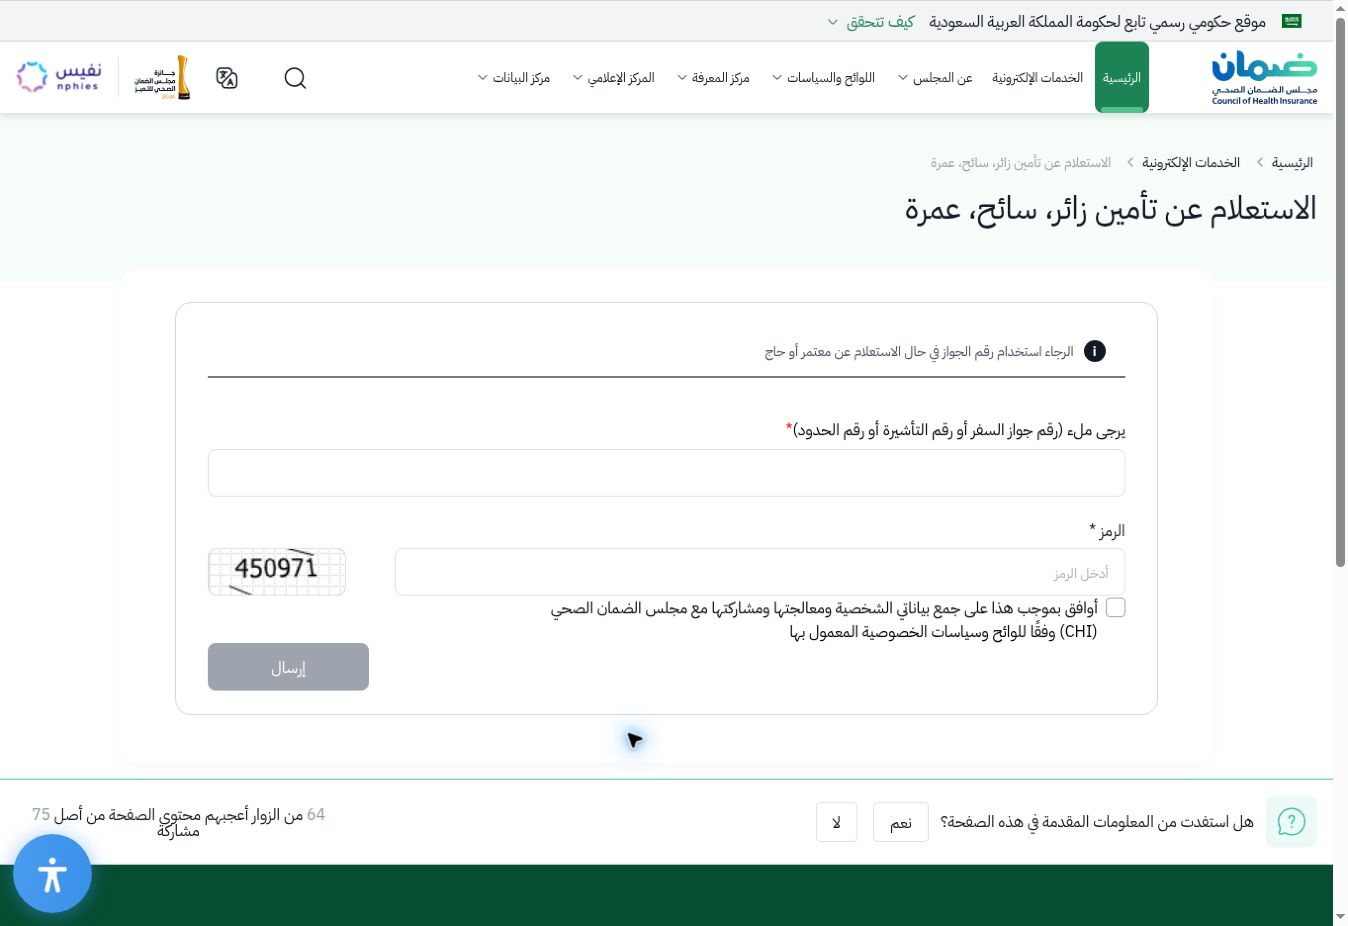The width and height of the screenshot is (1348, 926).
Task: Expand the مركز البيانات menu
Action: click(514, 78)
